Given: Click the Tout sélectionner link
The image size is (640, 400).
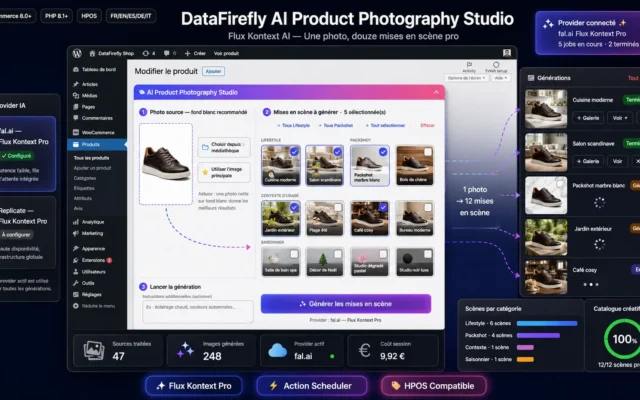Looking at the screenshot, I should (x=385, y=125).
